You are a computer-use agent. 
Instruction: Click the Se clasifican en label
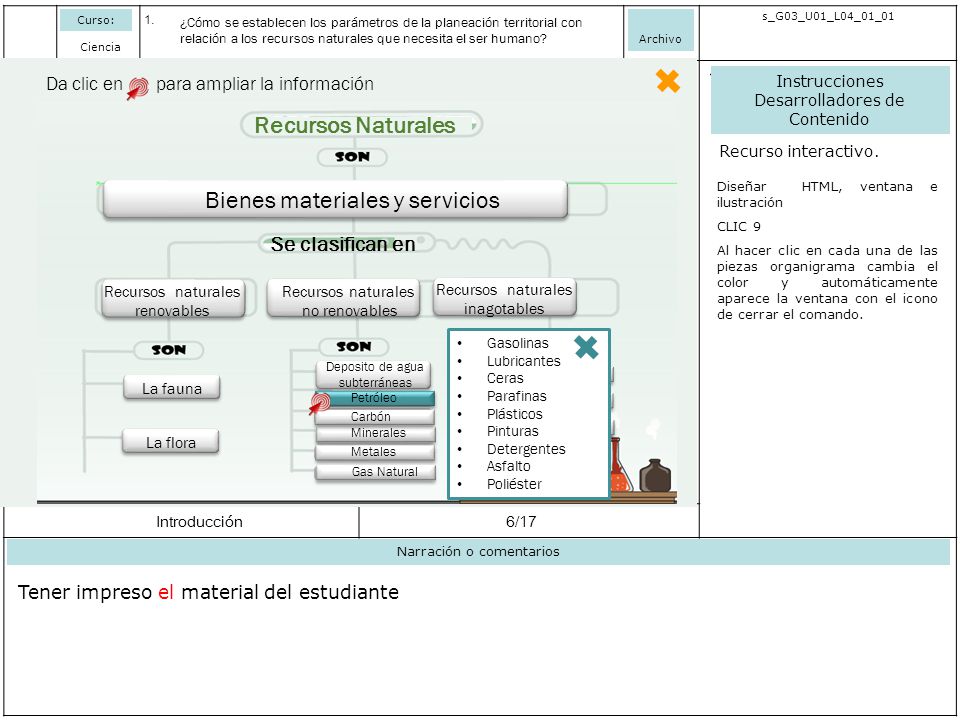pyautogui.click(x=343, y=244)
